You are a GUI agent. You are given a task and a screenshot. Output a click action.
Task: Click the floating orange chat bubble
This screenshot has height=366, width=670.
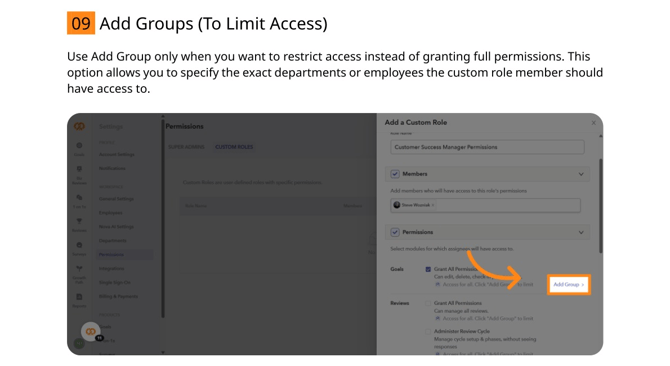[91, 331]
